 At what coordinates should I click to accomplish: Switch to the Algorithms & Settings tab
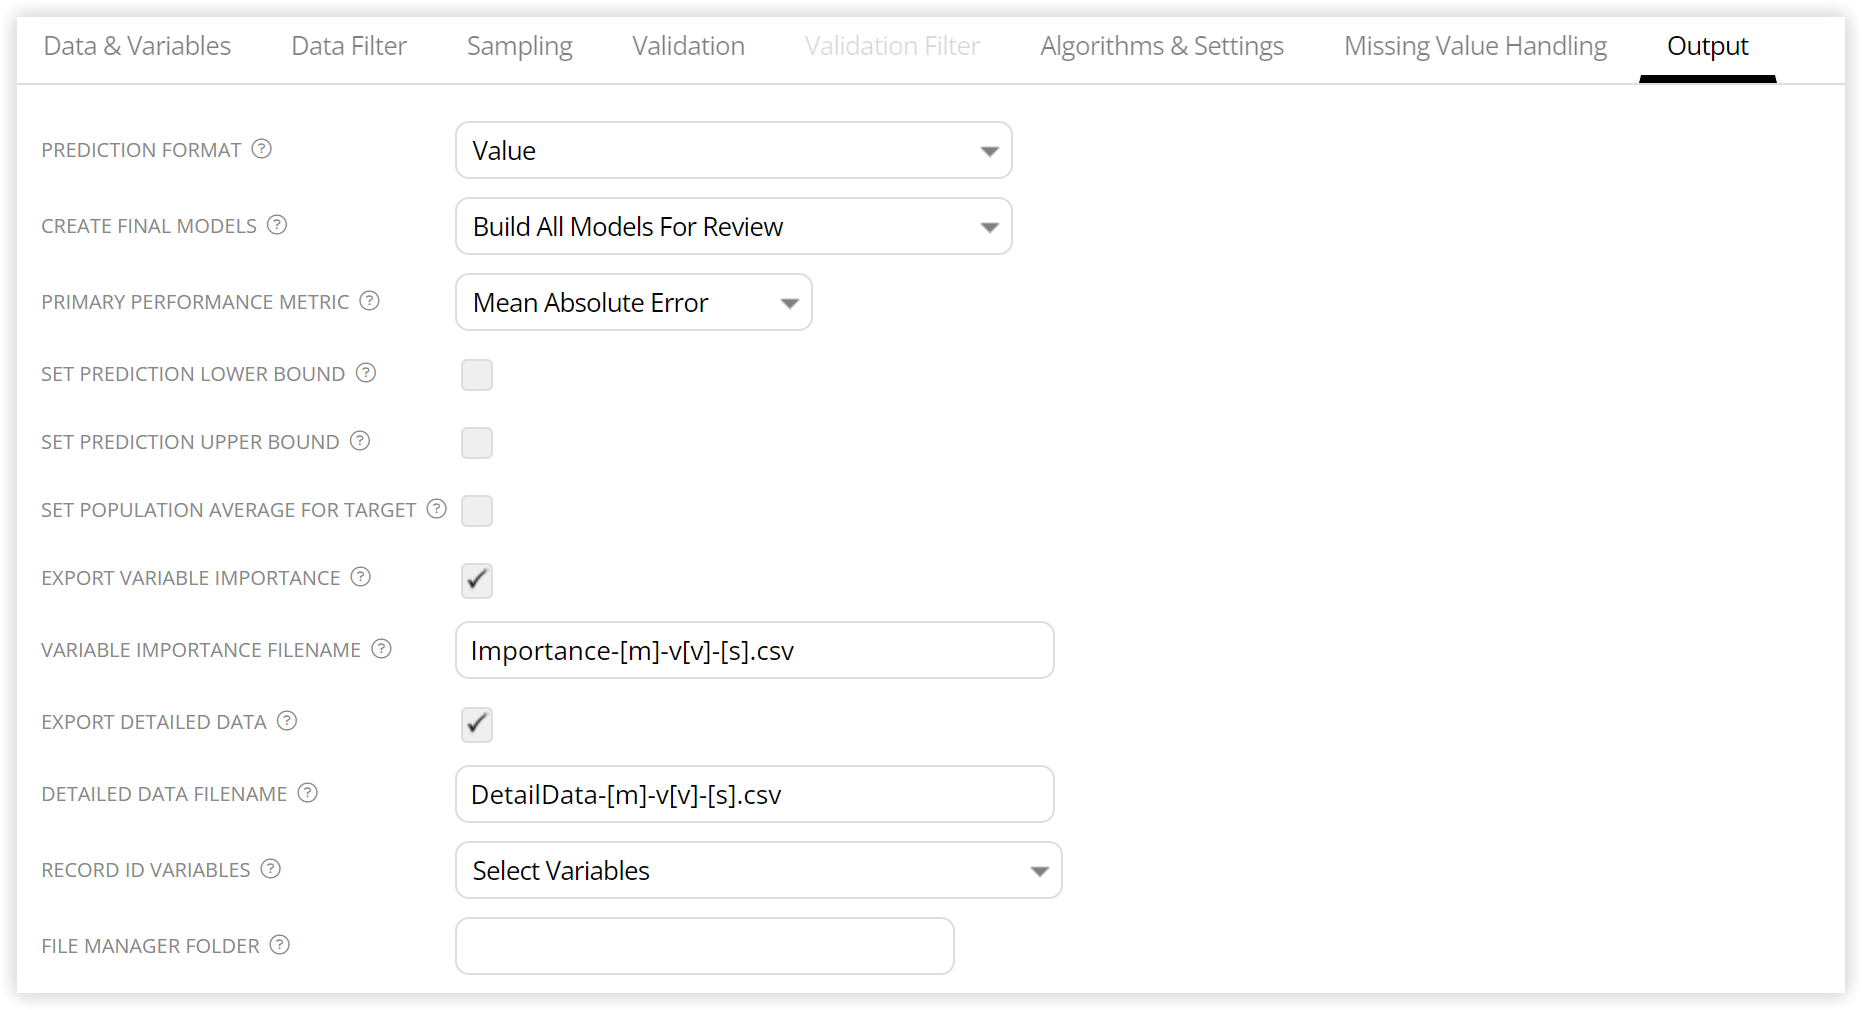click(x=1161, y=45)
